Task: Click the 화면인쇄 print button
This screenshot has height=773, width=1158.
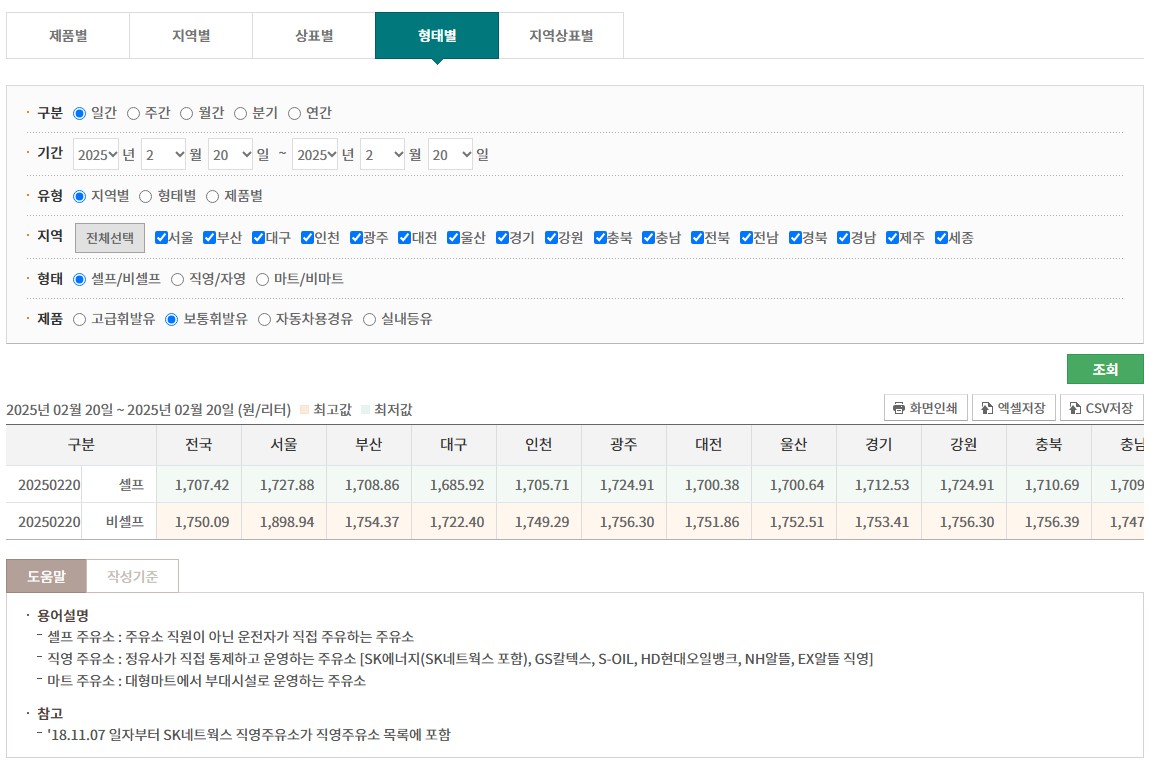Action: 926,408
